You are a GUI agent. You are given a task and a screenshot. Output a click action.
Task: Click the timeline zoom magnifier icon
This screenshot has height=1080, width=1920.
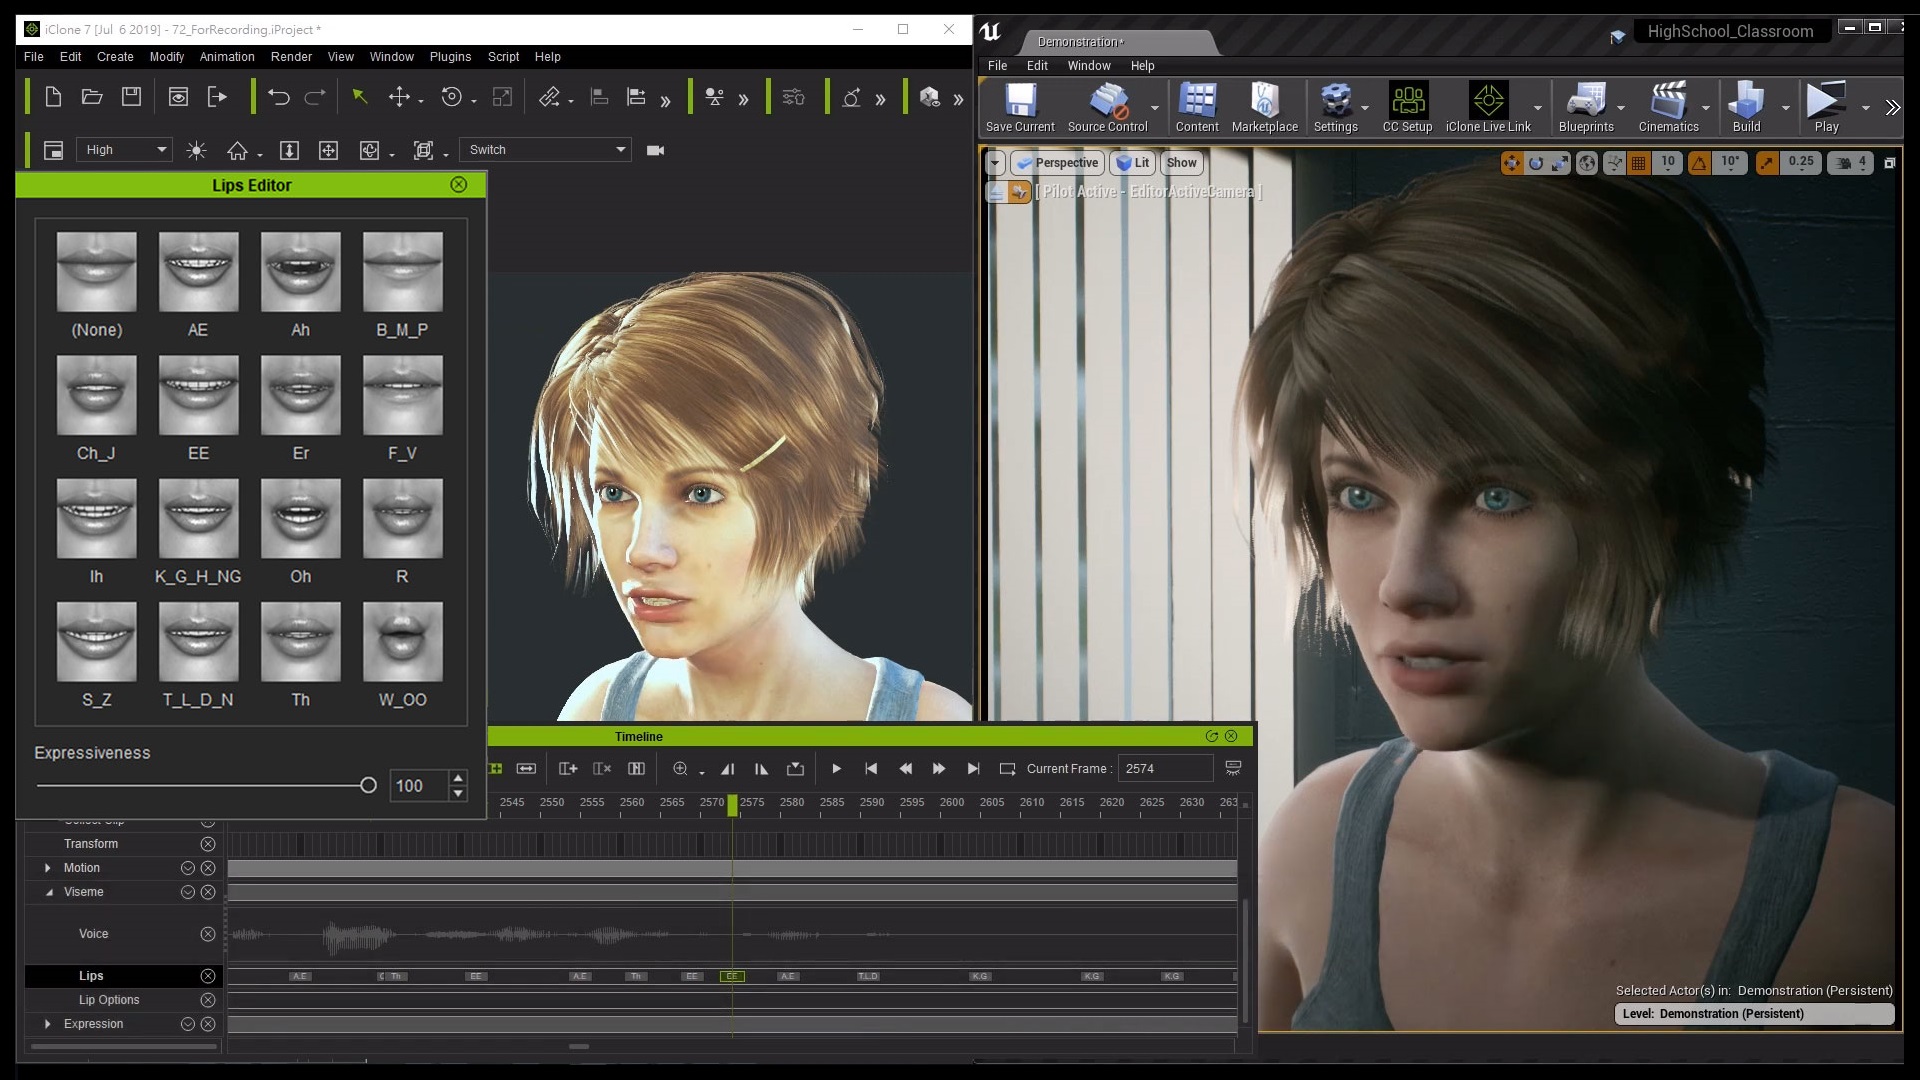[x=681, y=768]
